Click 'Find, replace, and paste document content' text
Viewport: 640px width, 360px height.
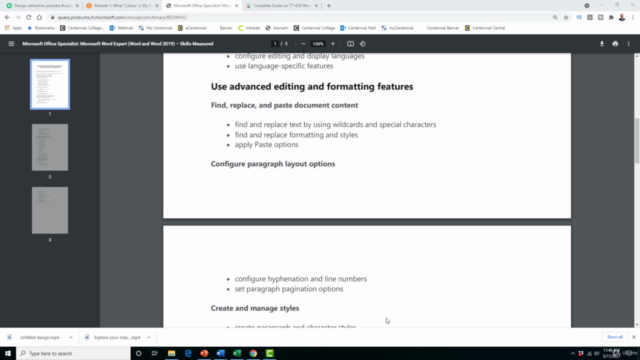(x=284, y=105)
